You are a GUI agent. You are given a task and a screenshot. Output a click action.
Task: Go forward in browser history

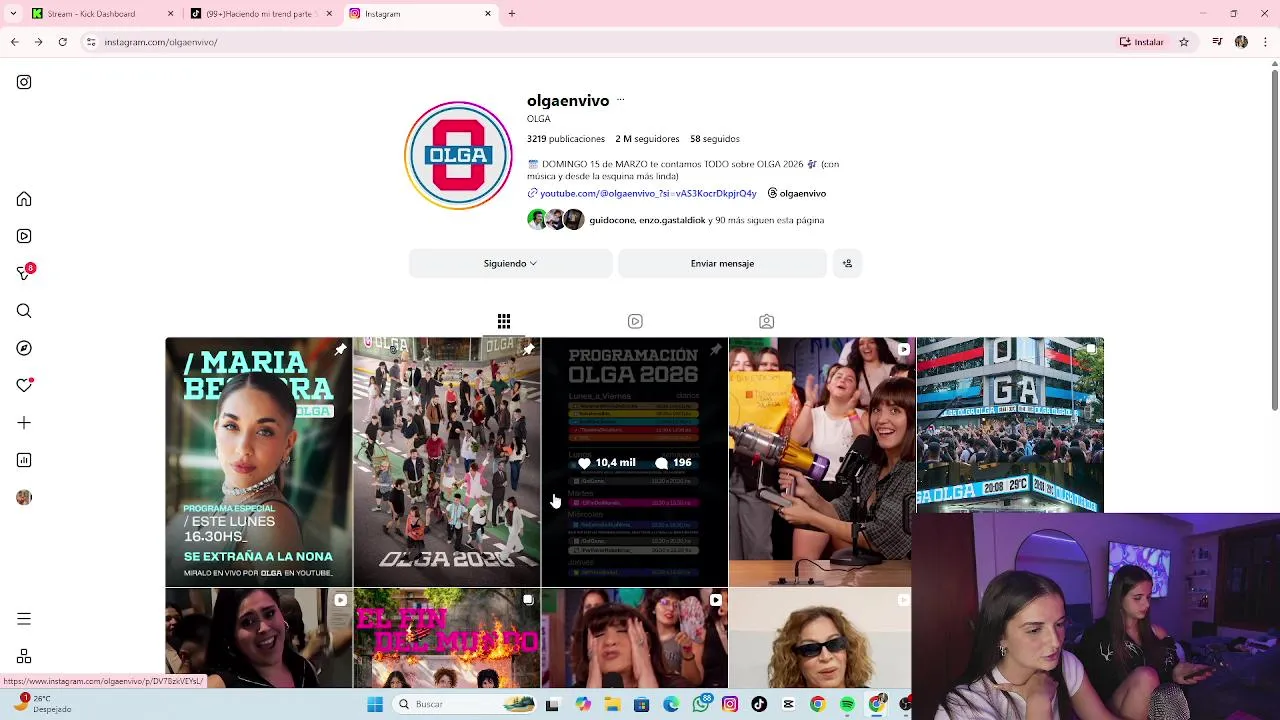click(x=38, y=42)
